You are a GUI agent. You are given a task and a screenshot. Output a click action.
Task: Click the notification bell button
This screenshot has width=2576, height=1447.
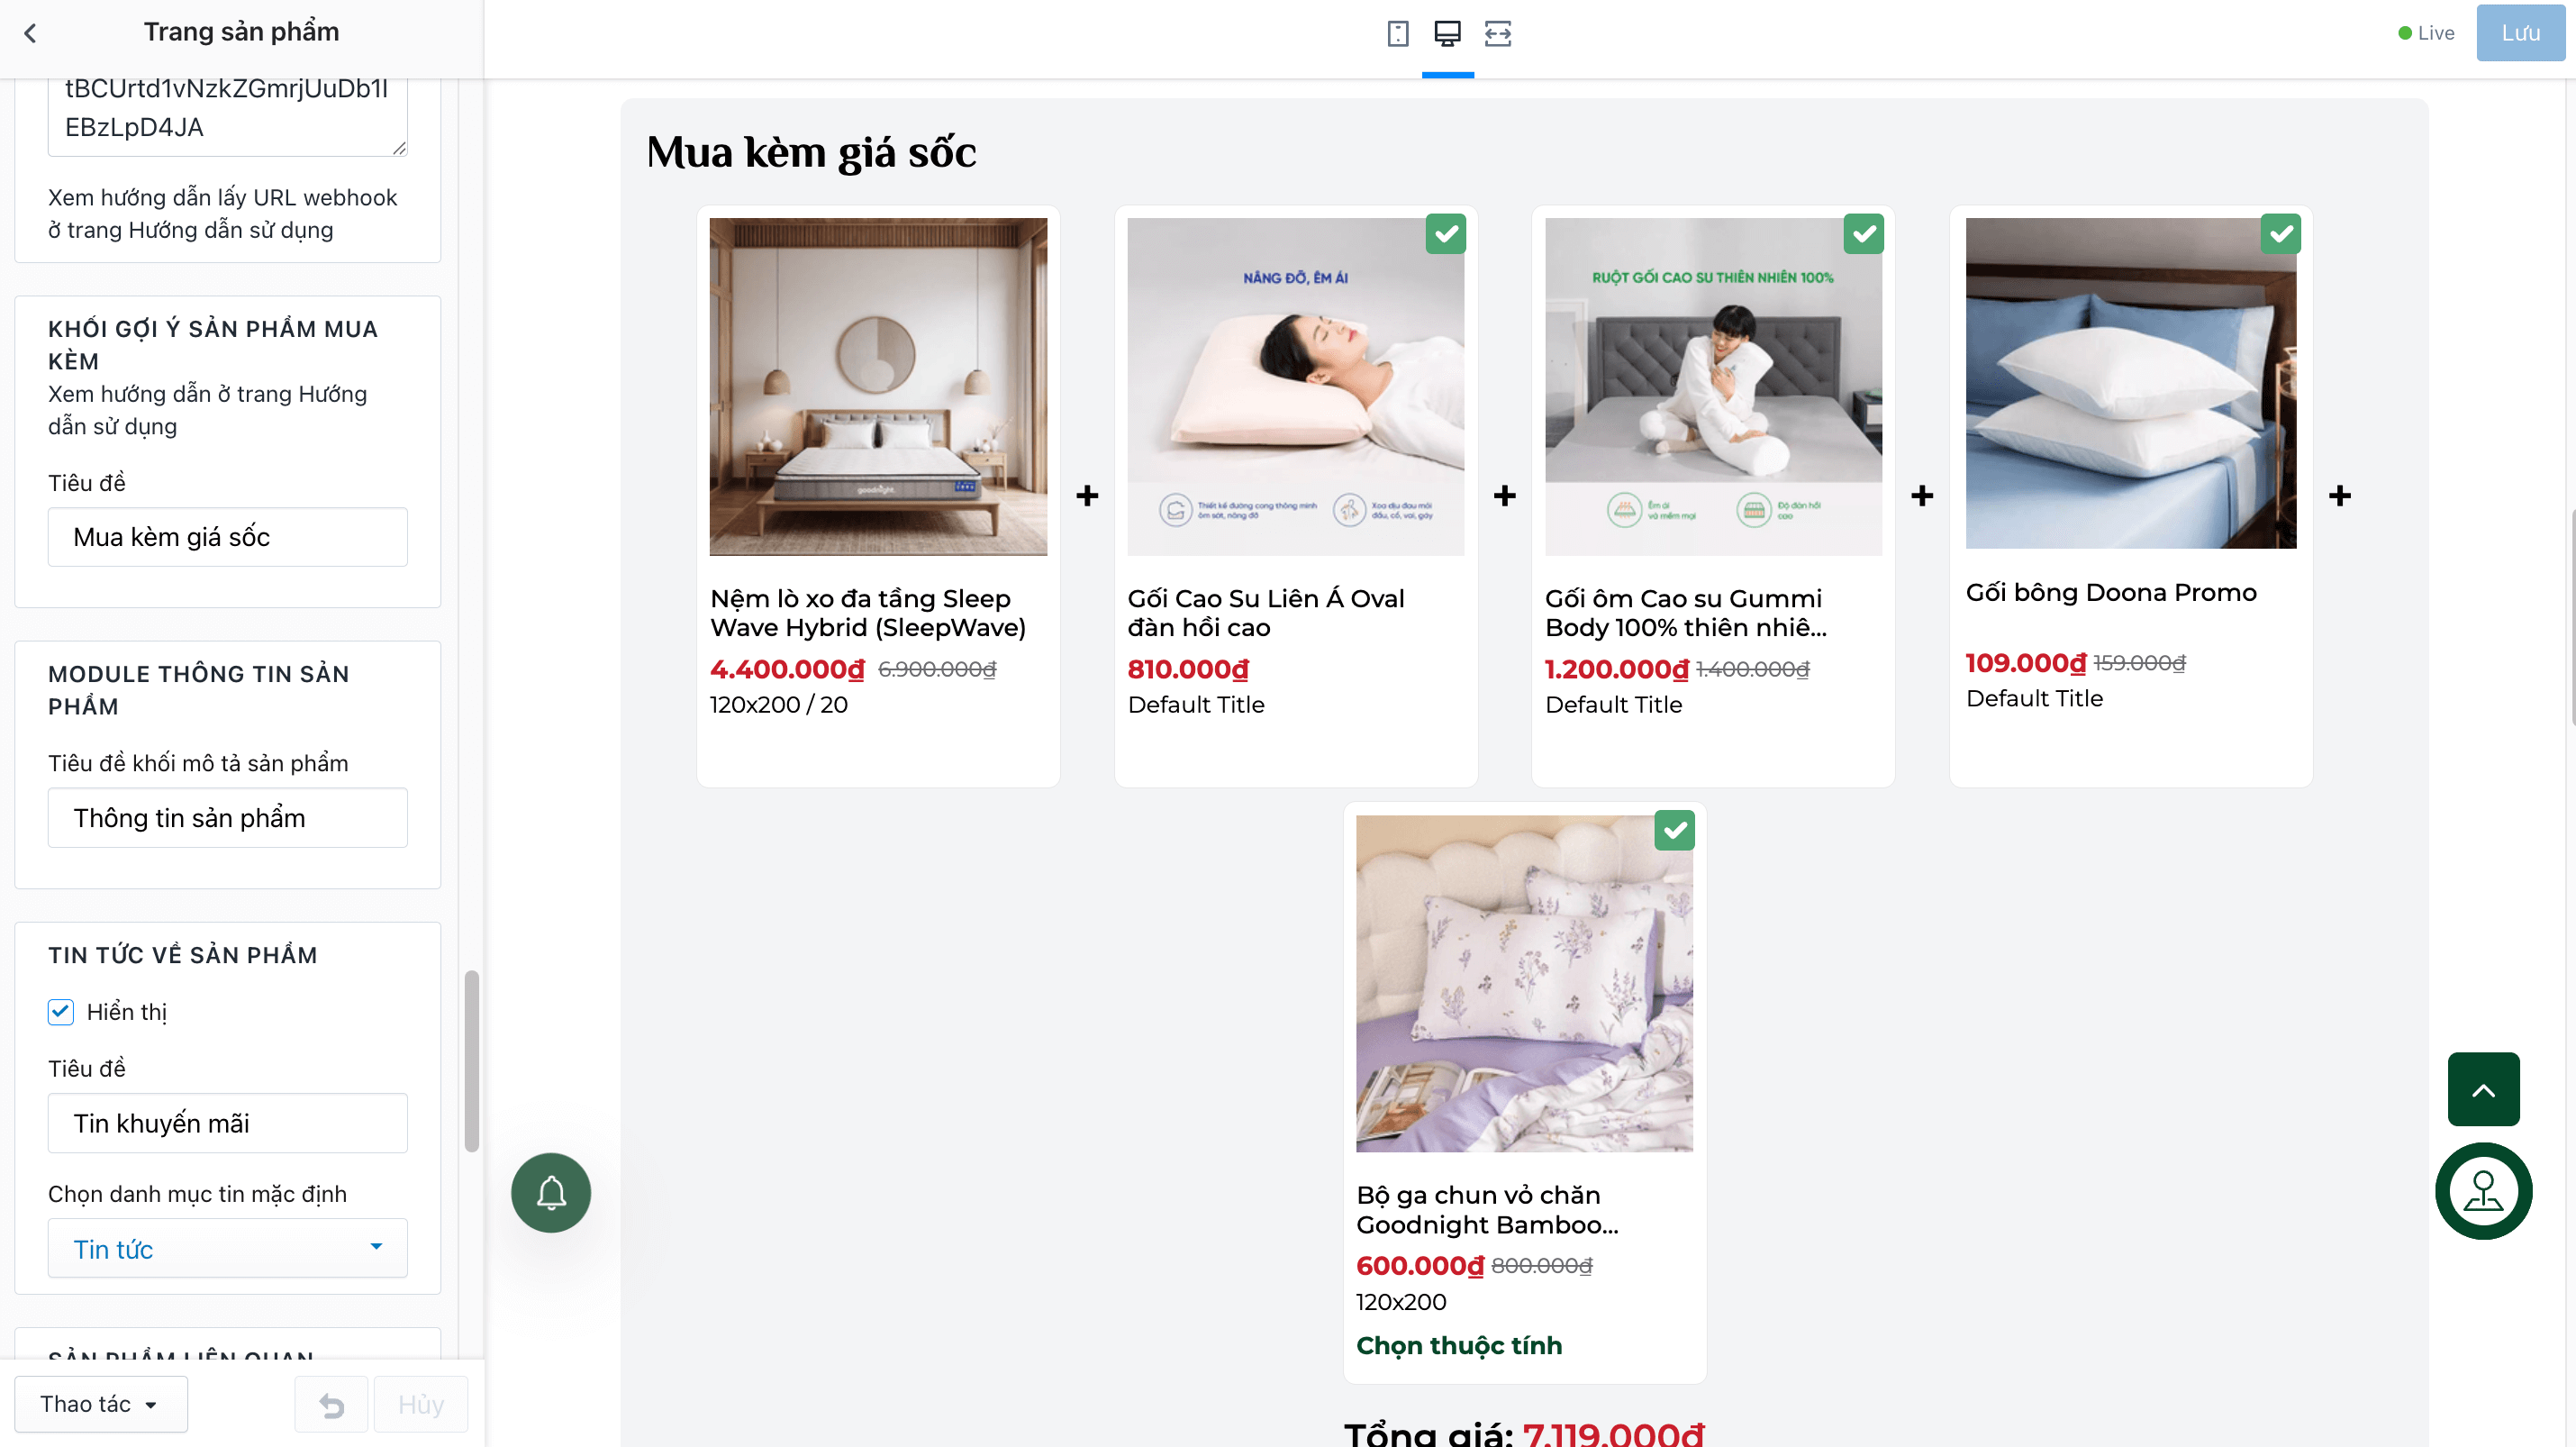click(x=551, y=1192)
